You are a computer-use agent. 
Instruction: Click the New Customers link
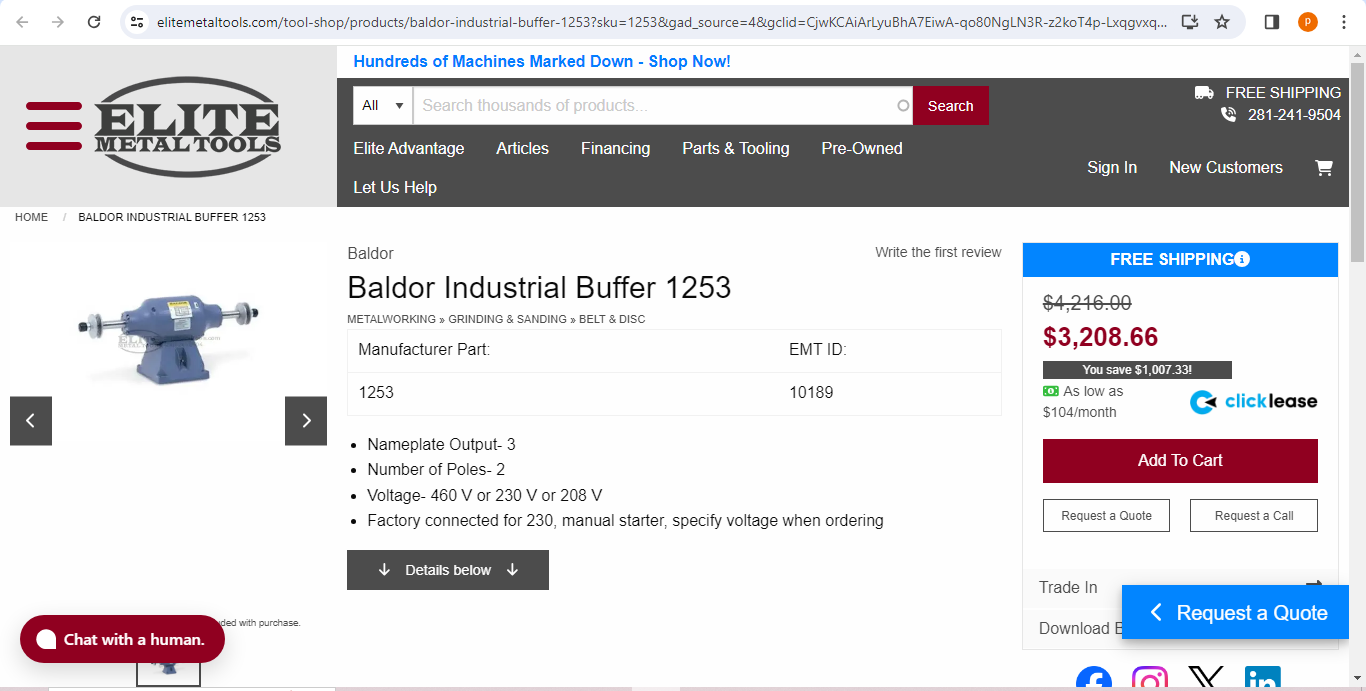(1226, 167)
